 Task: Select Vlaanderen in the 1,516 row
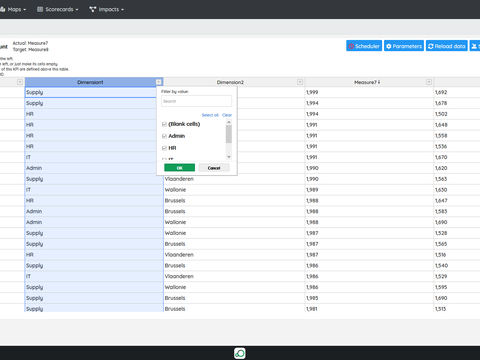[234, 255]
